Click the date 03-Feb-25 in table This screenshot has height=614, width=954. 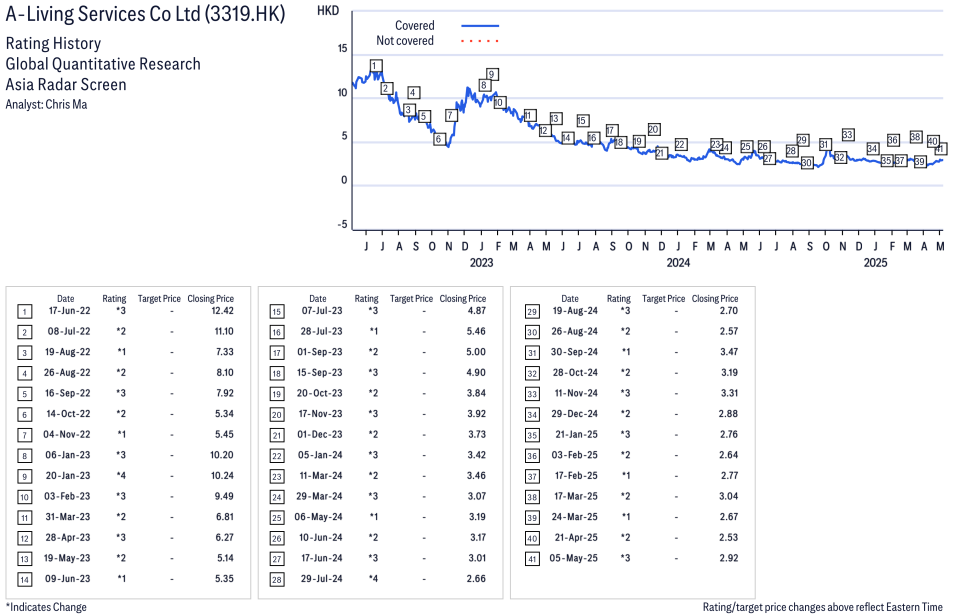pyautogui.click(x=574, y=455)
